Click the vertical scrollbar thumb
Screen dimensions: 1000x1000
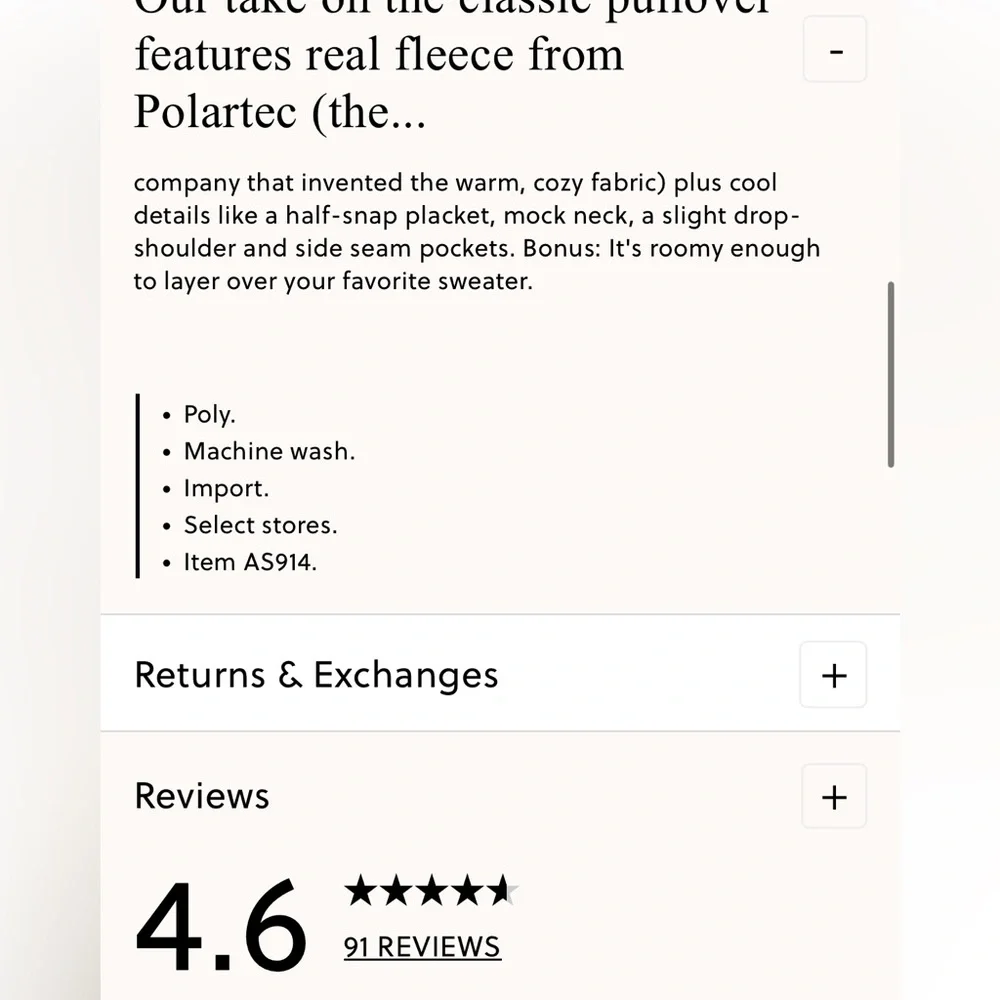[891, 374]
